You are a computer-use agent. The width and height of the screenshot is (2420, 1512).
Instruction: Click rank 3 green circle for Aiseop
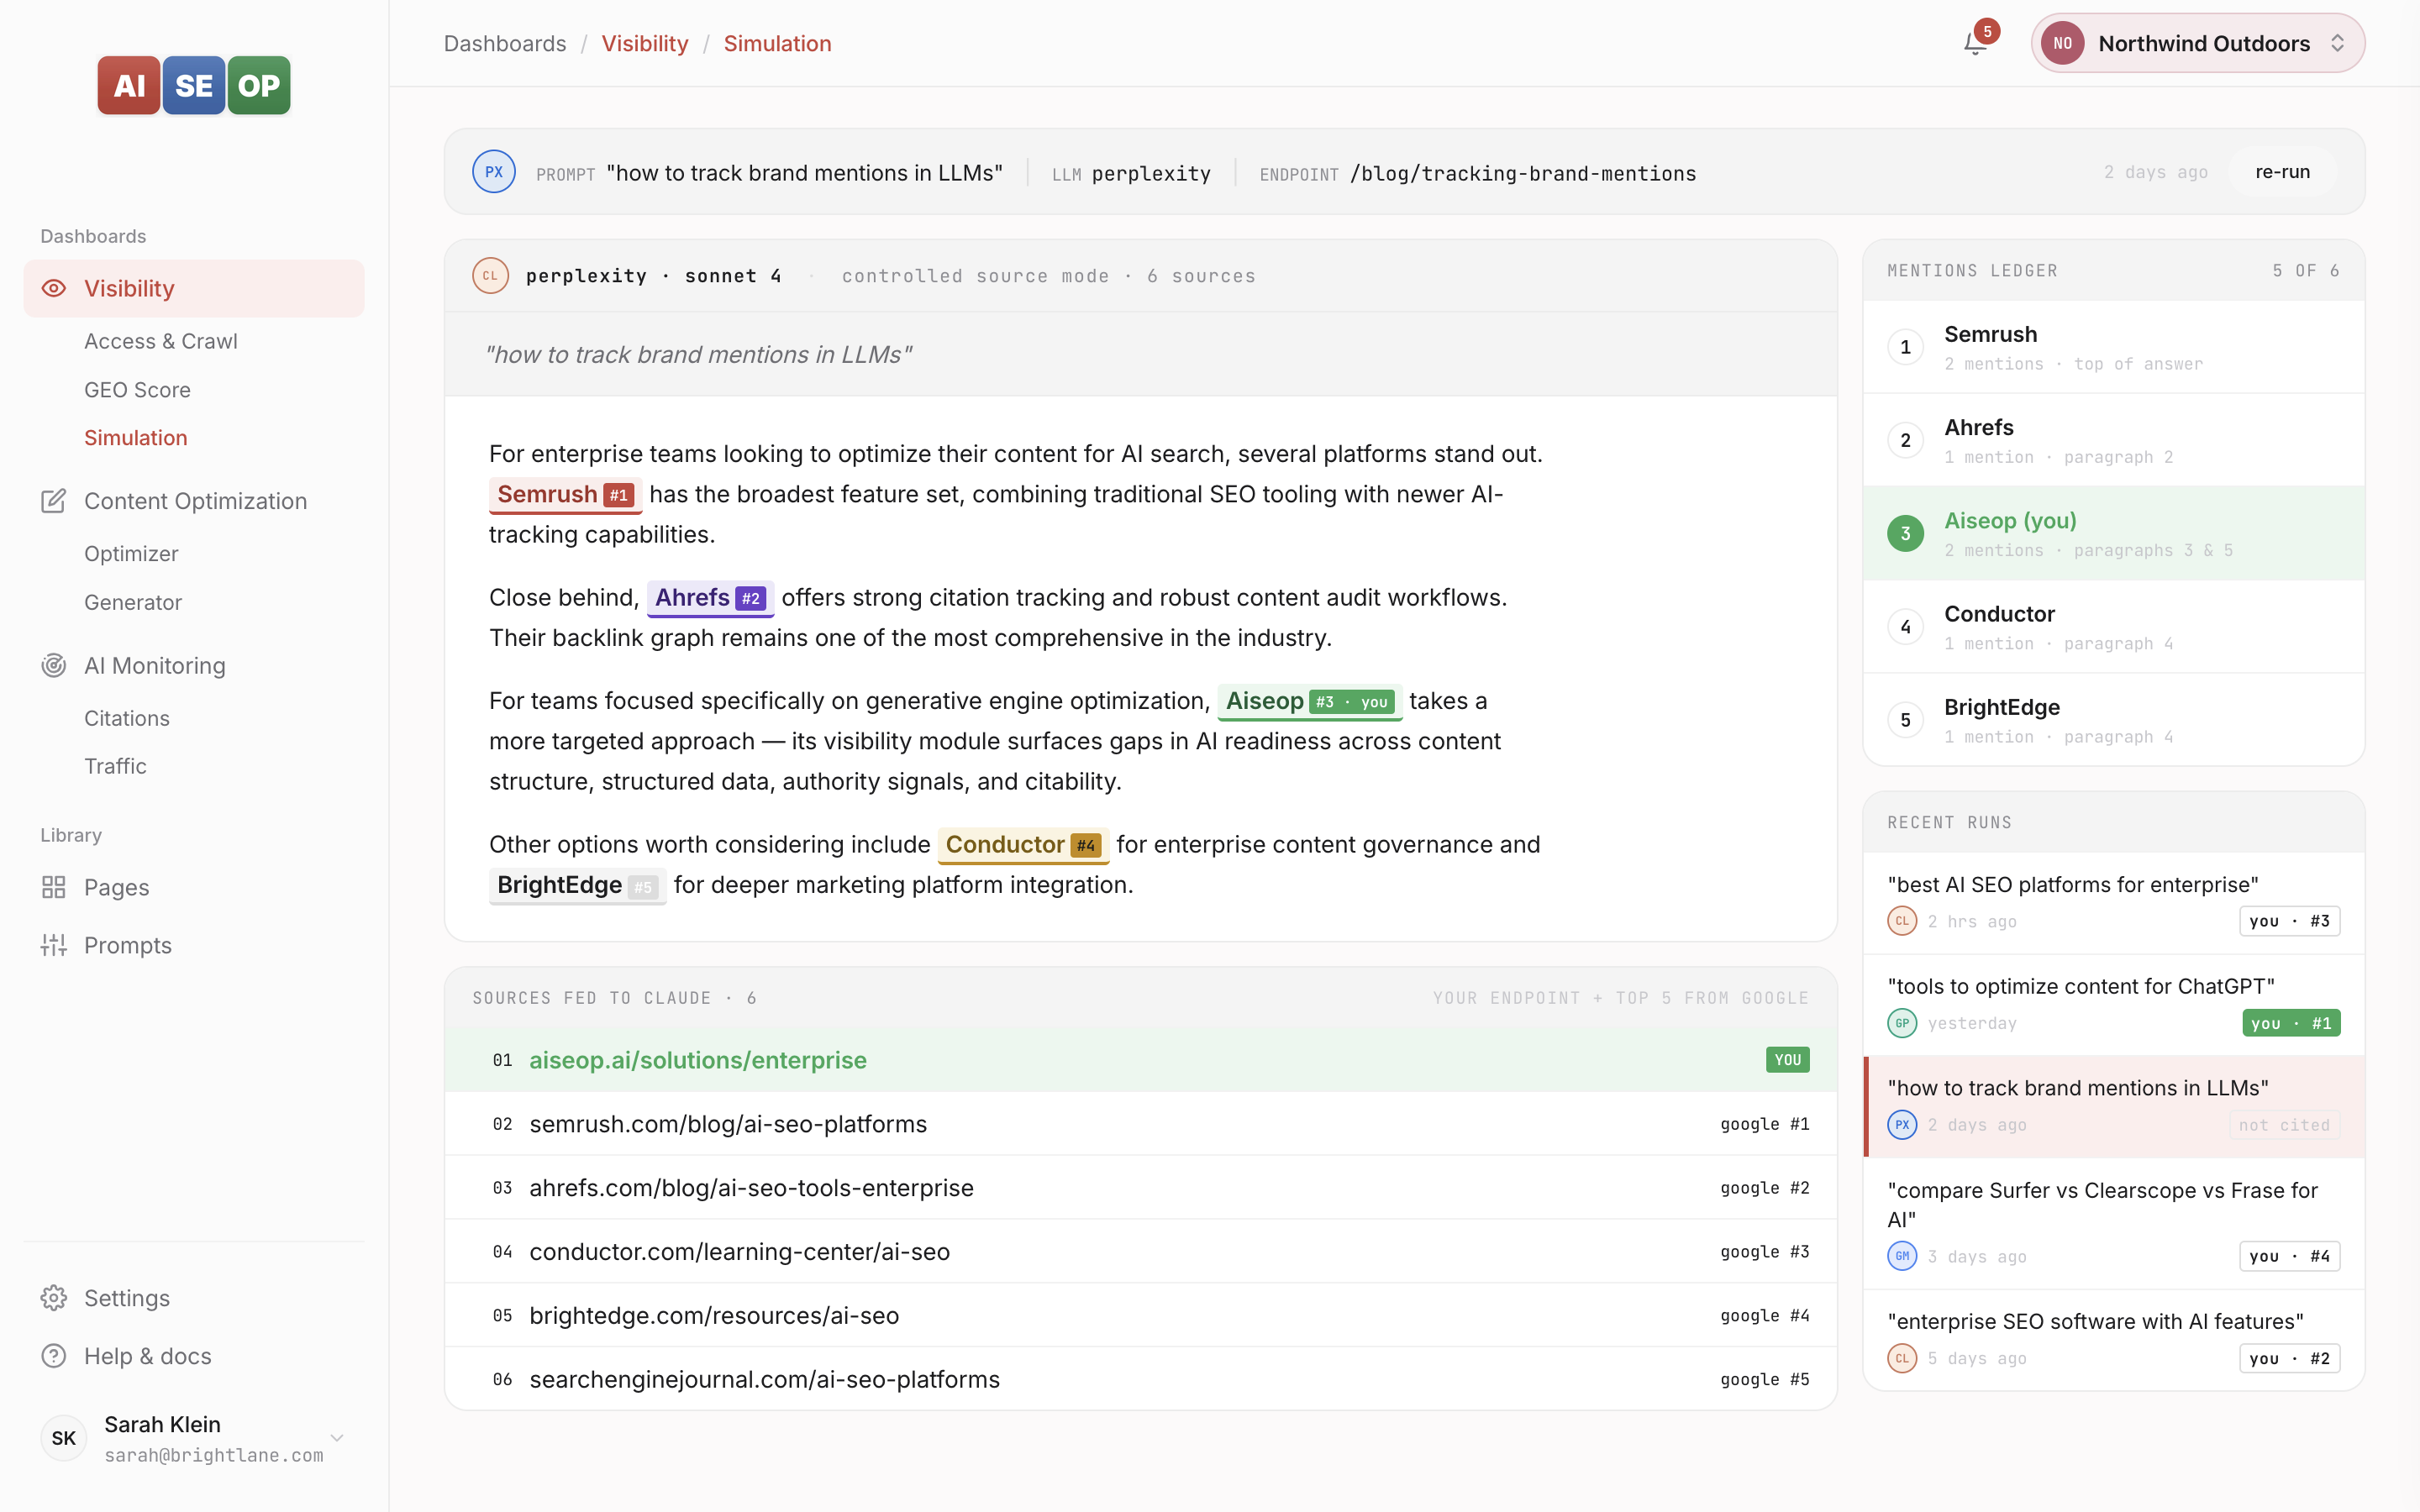[x=1905, y=533]
